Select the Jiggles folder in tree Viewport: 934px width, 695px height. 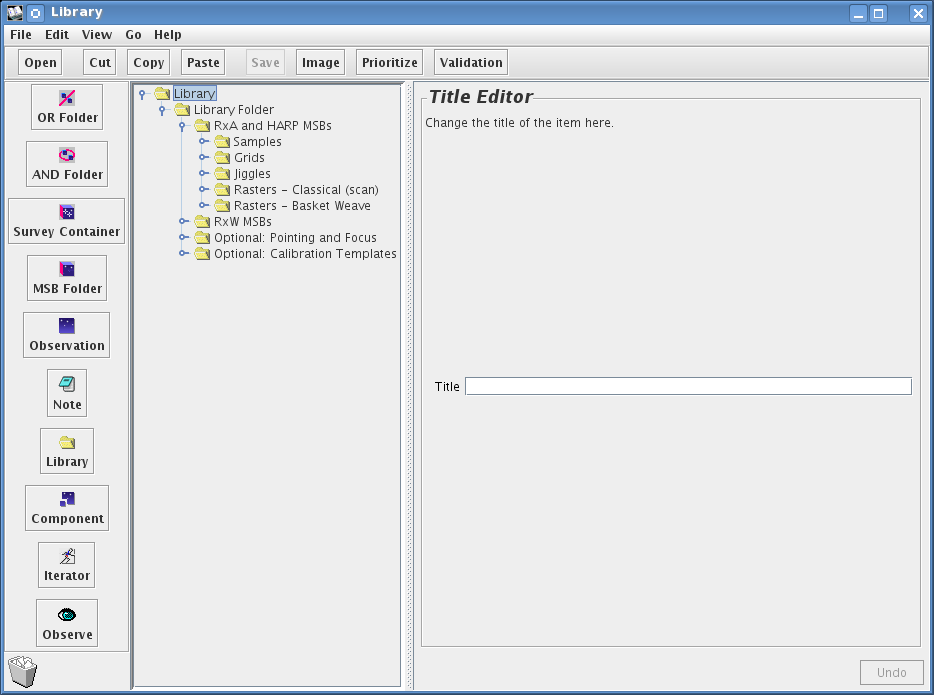pos(252,174)
